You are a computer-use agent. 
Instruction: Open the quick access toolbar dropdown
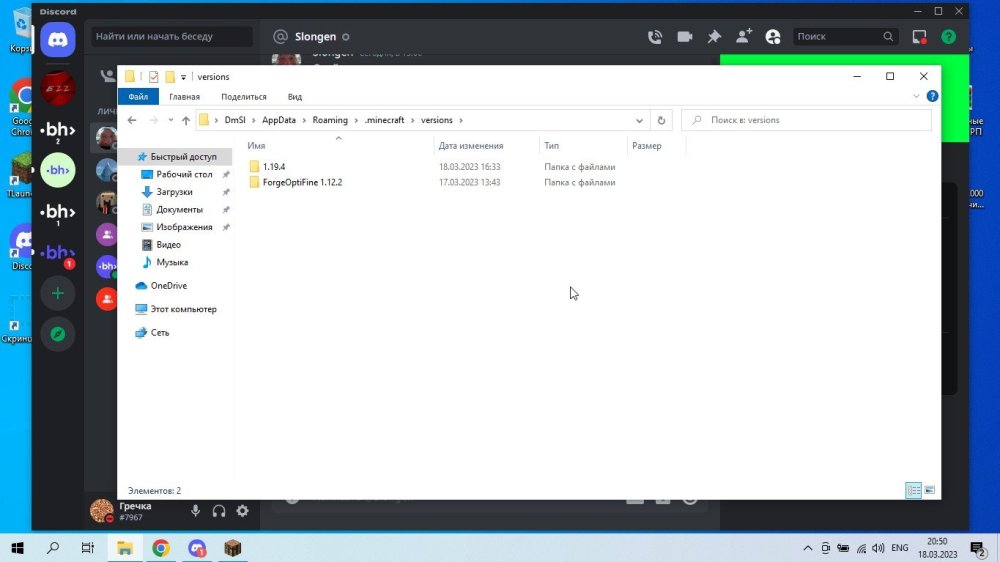(x=183, y=77)
